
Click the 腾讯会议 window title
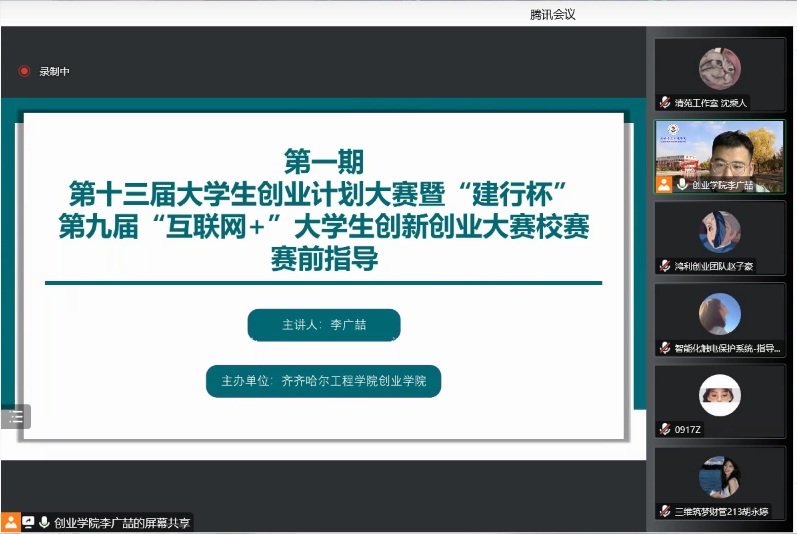coord(552,13)
